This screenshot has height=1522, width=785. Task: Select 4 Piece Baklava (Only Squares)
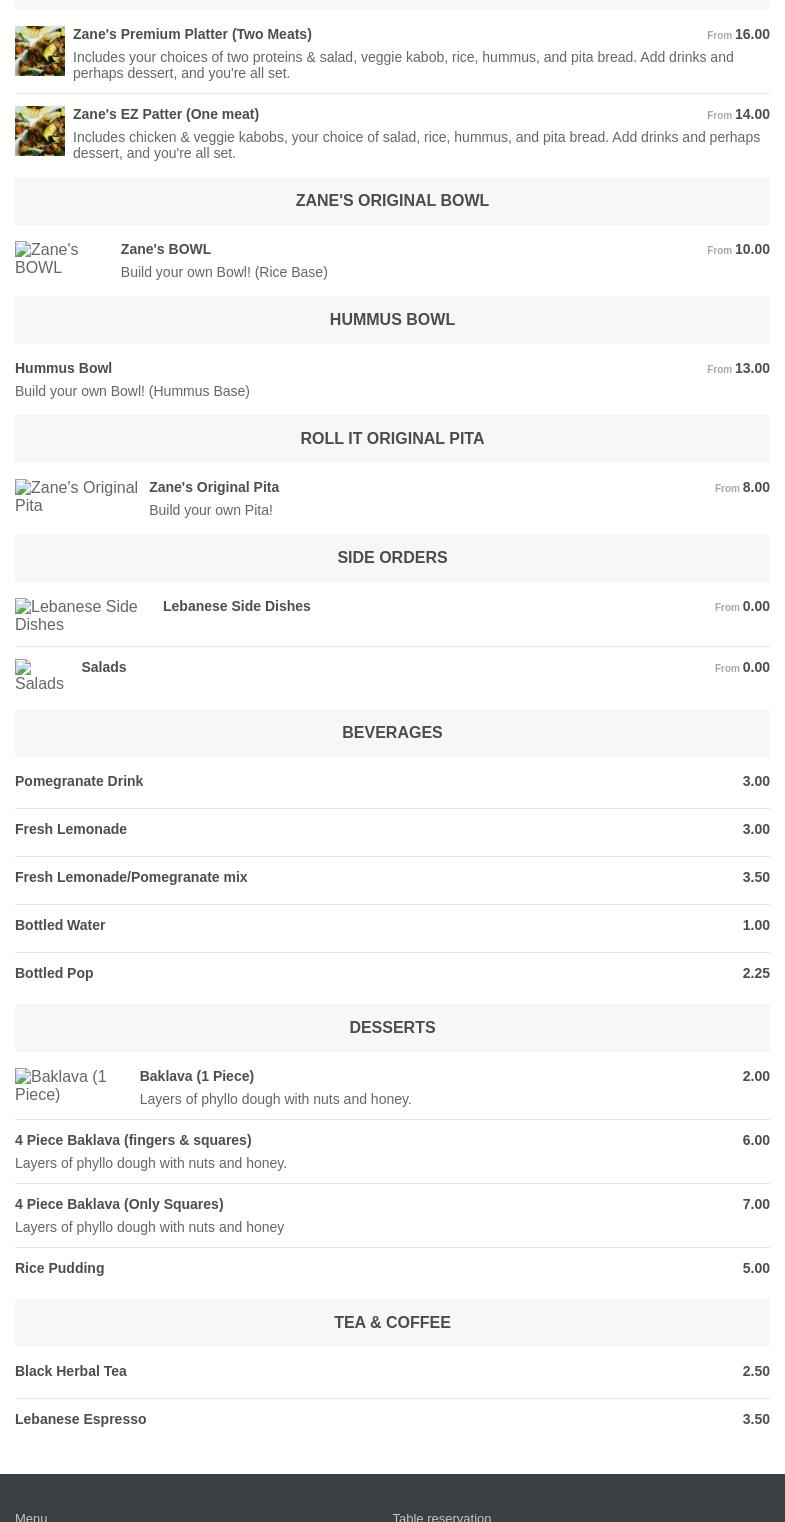[x=119, y=1204]
